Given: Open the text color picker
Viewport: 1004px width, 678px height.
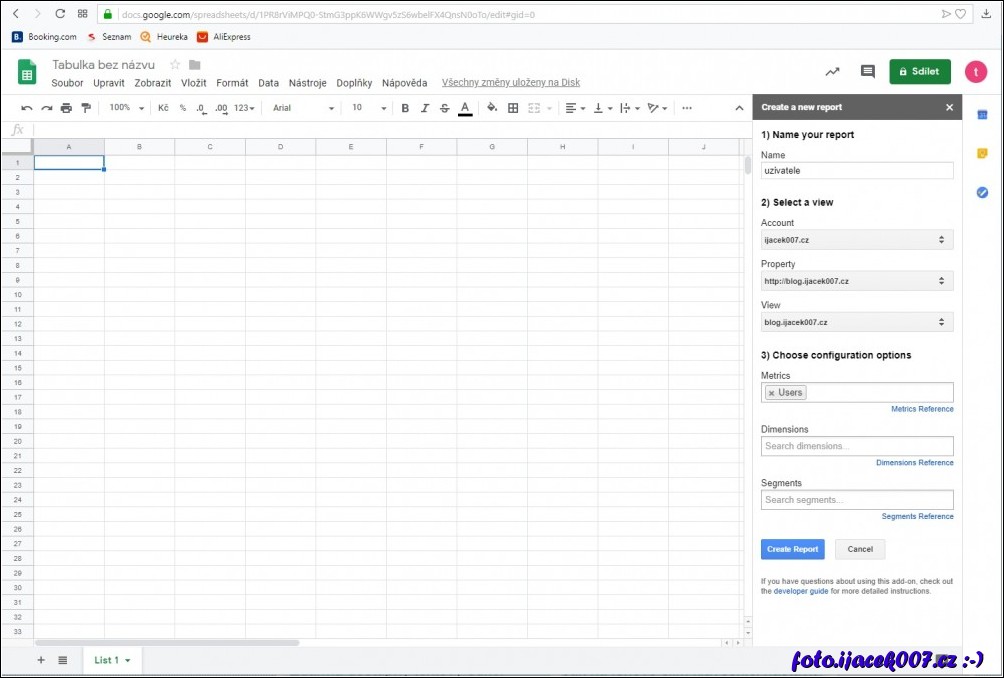Looking at the screenshot, I should 465,108.
